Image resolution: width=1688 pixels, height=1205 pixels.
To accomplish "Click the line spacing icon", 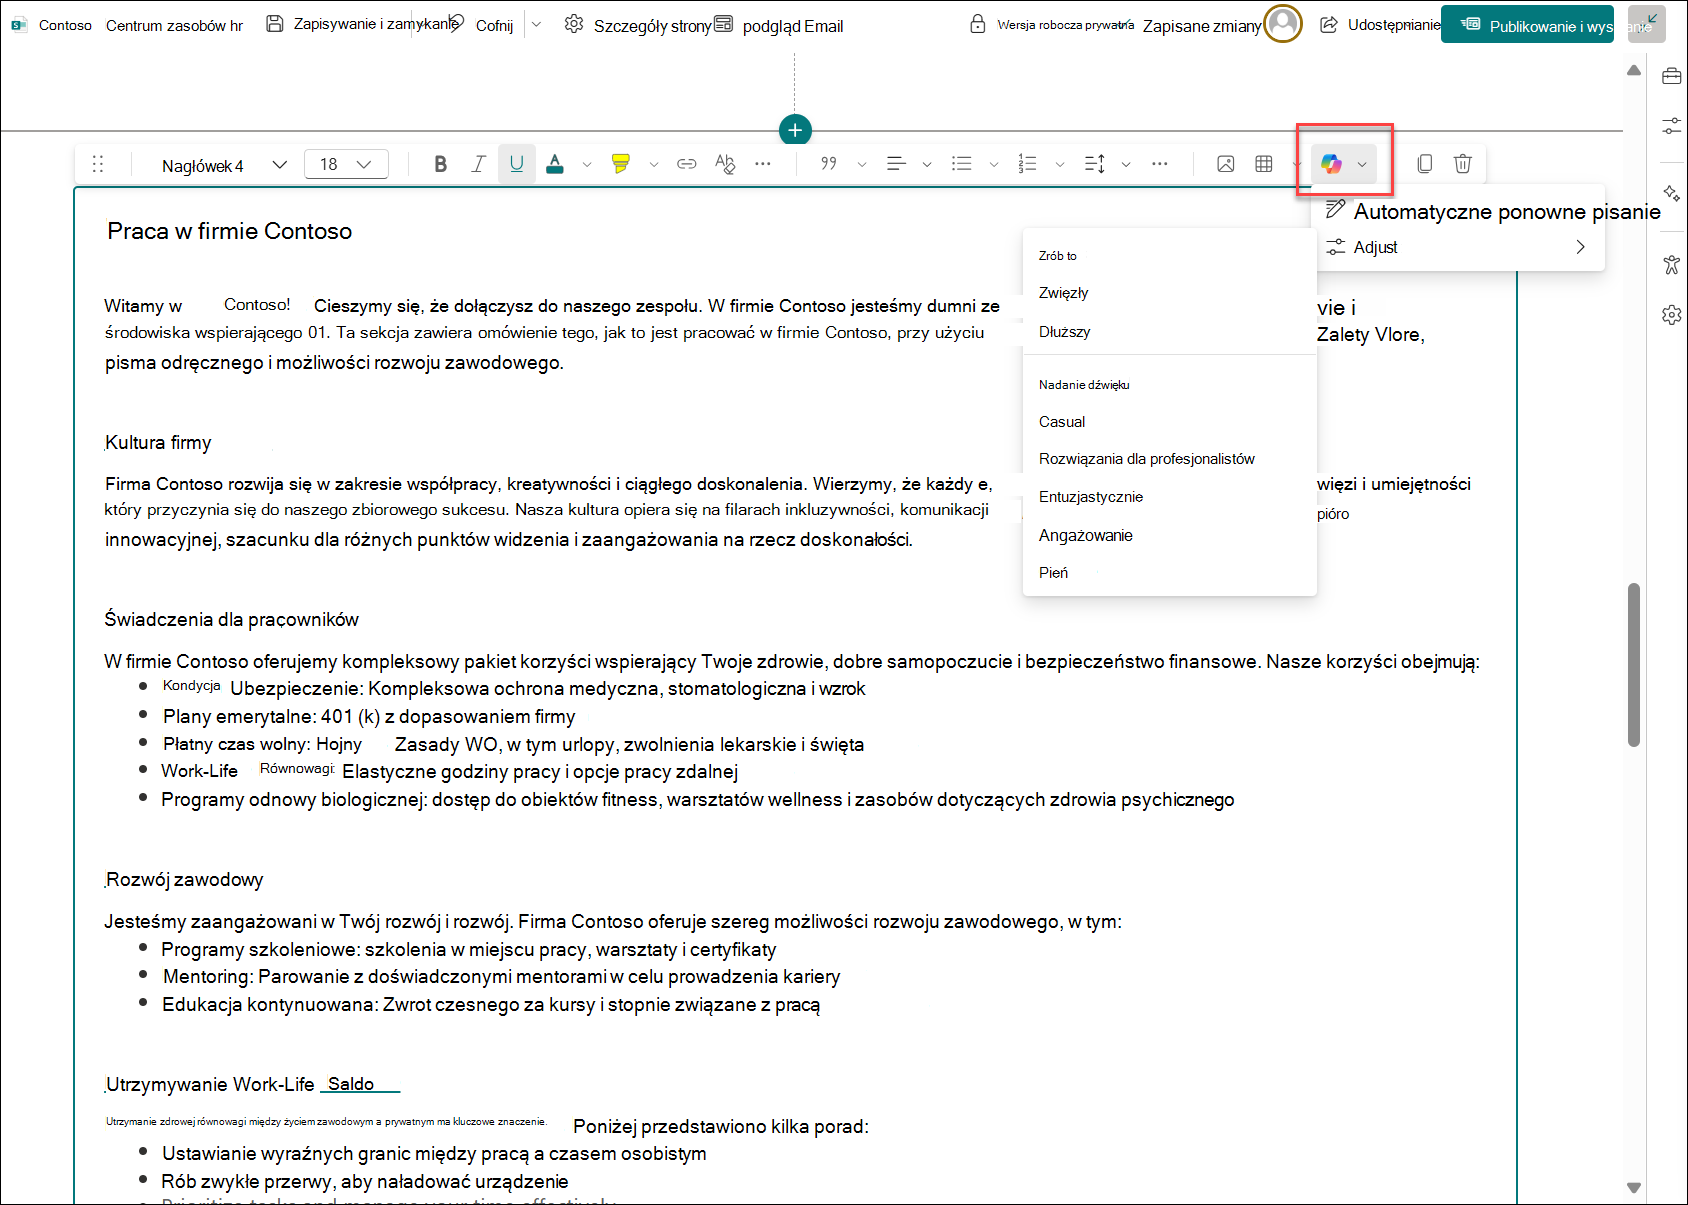I will [1095, 164].
